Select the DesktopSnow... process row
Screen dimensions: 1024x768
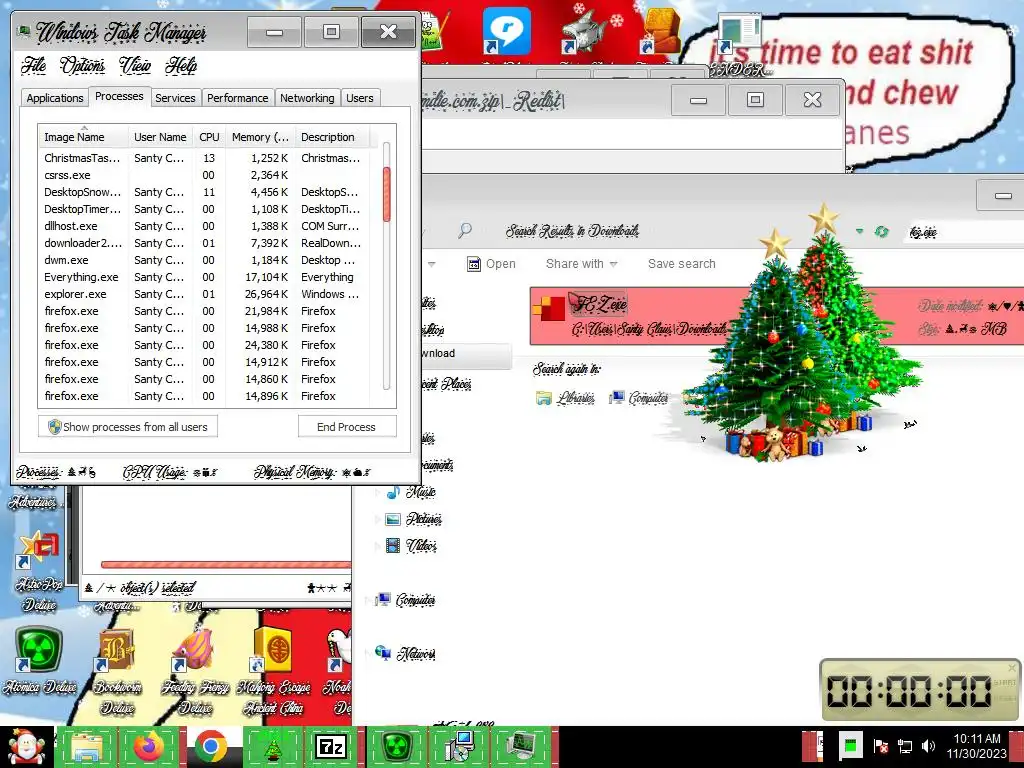pos(204,192)
